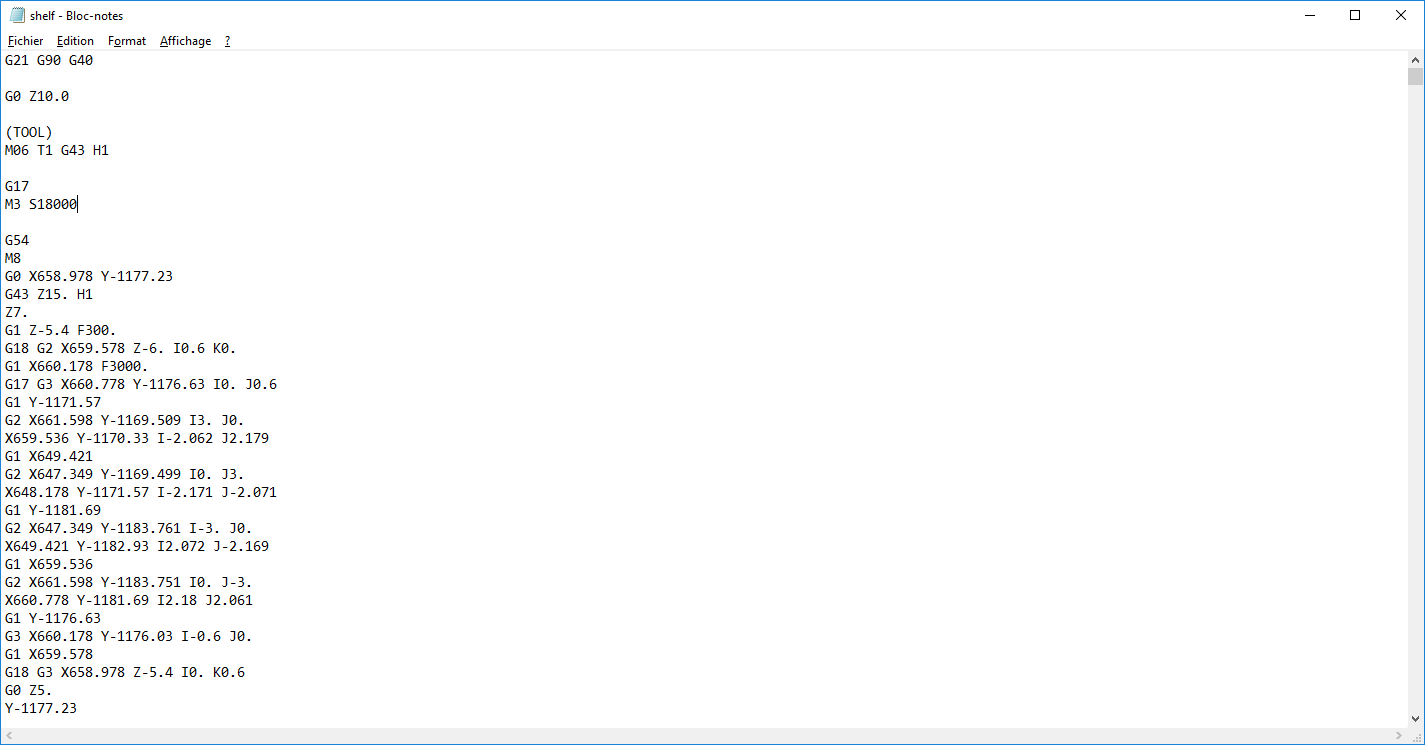Open the Format menu
The width and height of the screenshot is (1425, 745).
[x=127, y=41]
